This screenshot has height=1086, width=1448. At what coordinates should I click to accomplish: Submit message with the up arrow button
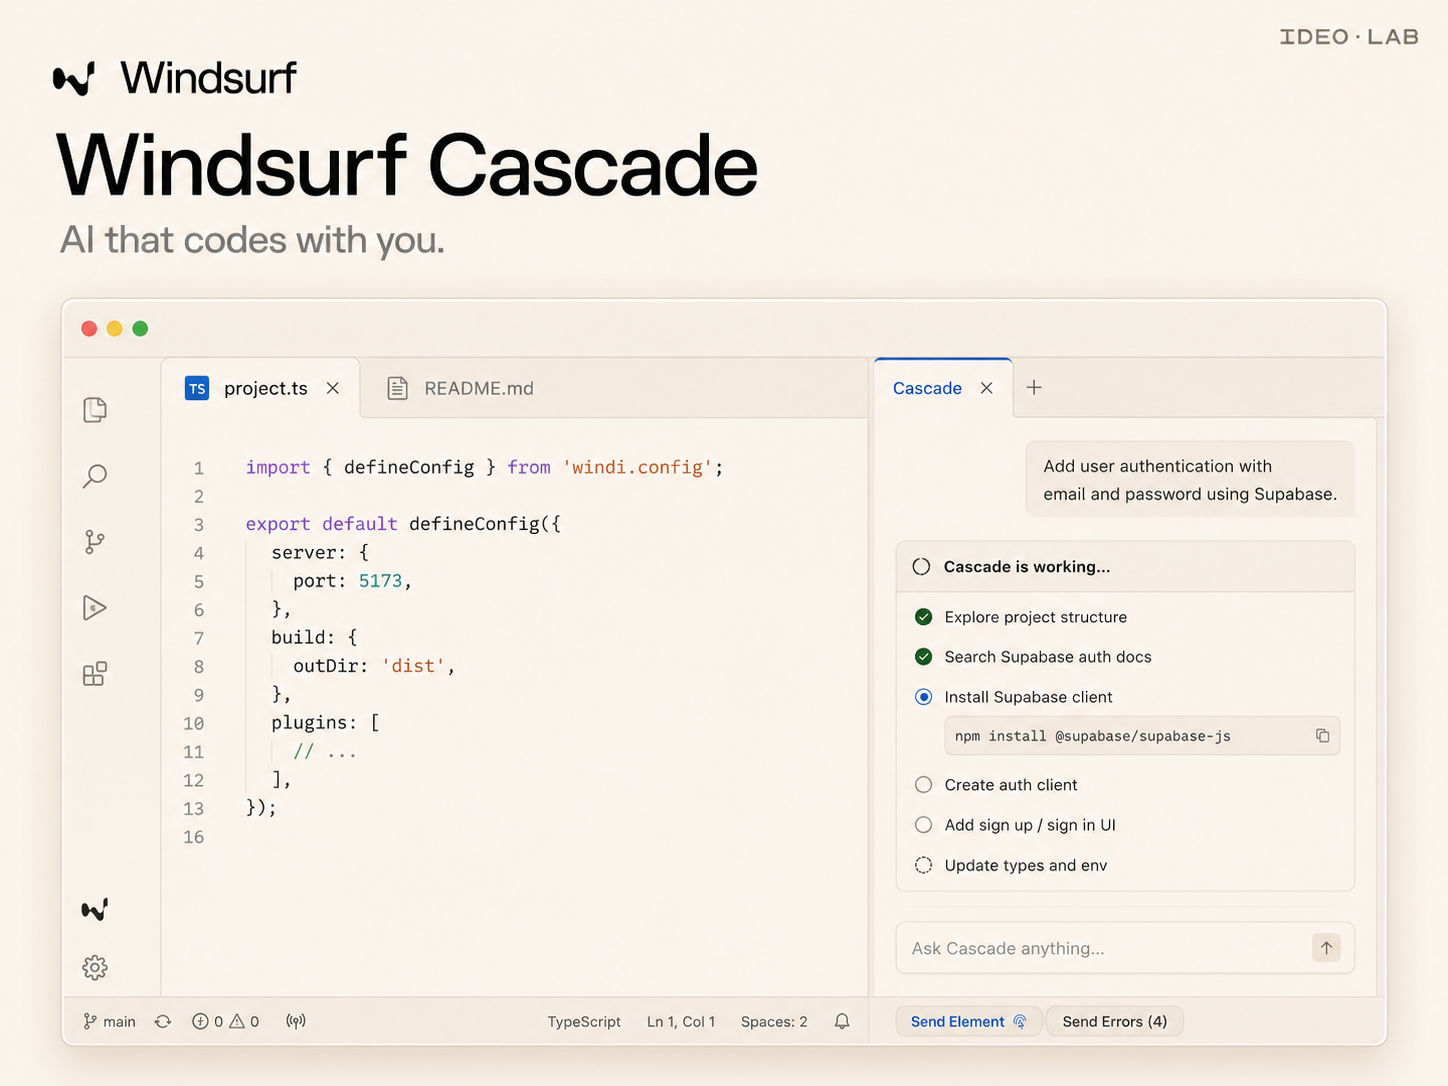(1327, 948)
